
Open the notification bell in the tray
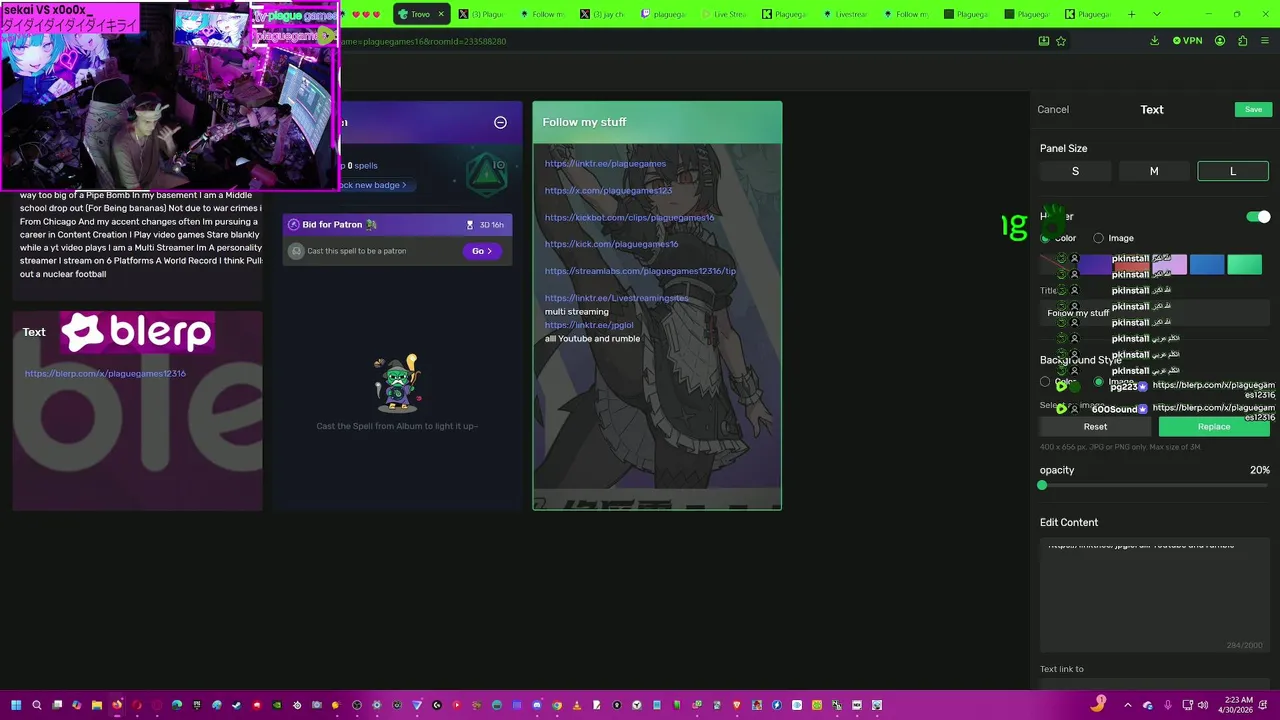tap(1264, 705)
